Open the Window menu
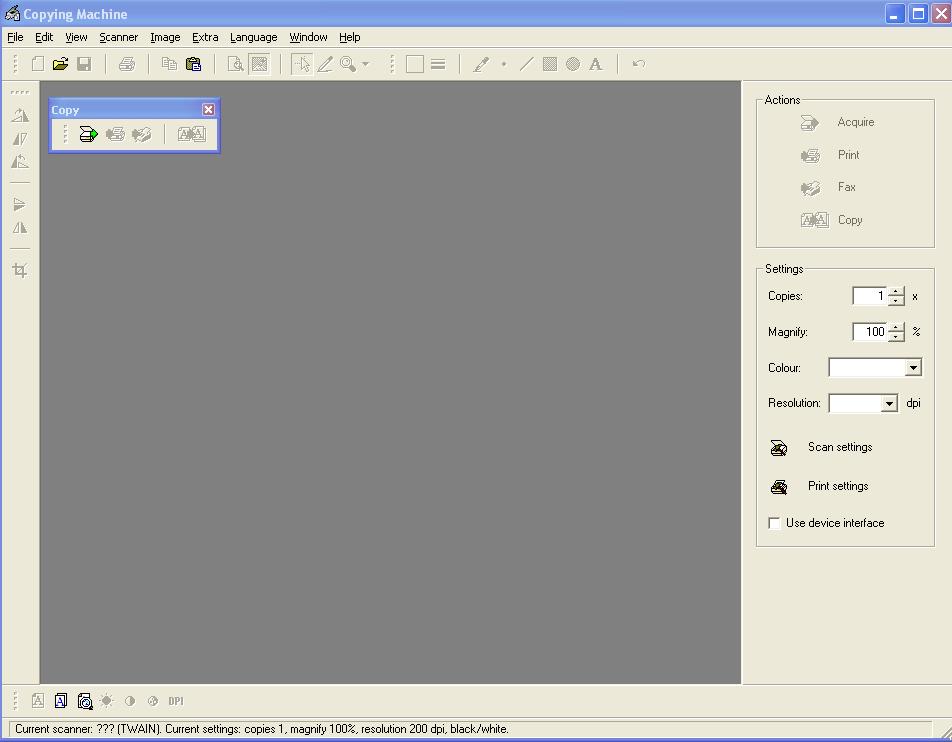The height and width of the screenshot is (742, 952). pyautogui.click(x=308, y=37)
